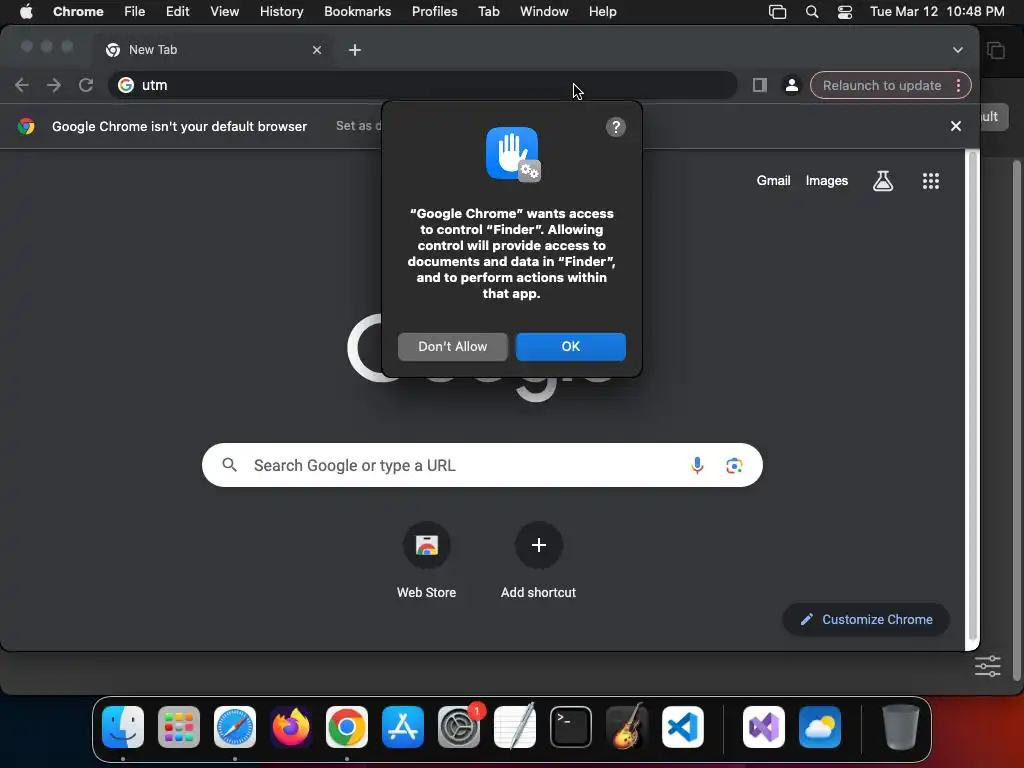Viewport: 1024px width, 768px height.
Task: Open the Web Store shortcut
Action: [426, 545]
